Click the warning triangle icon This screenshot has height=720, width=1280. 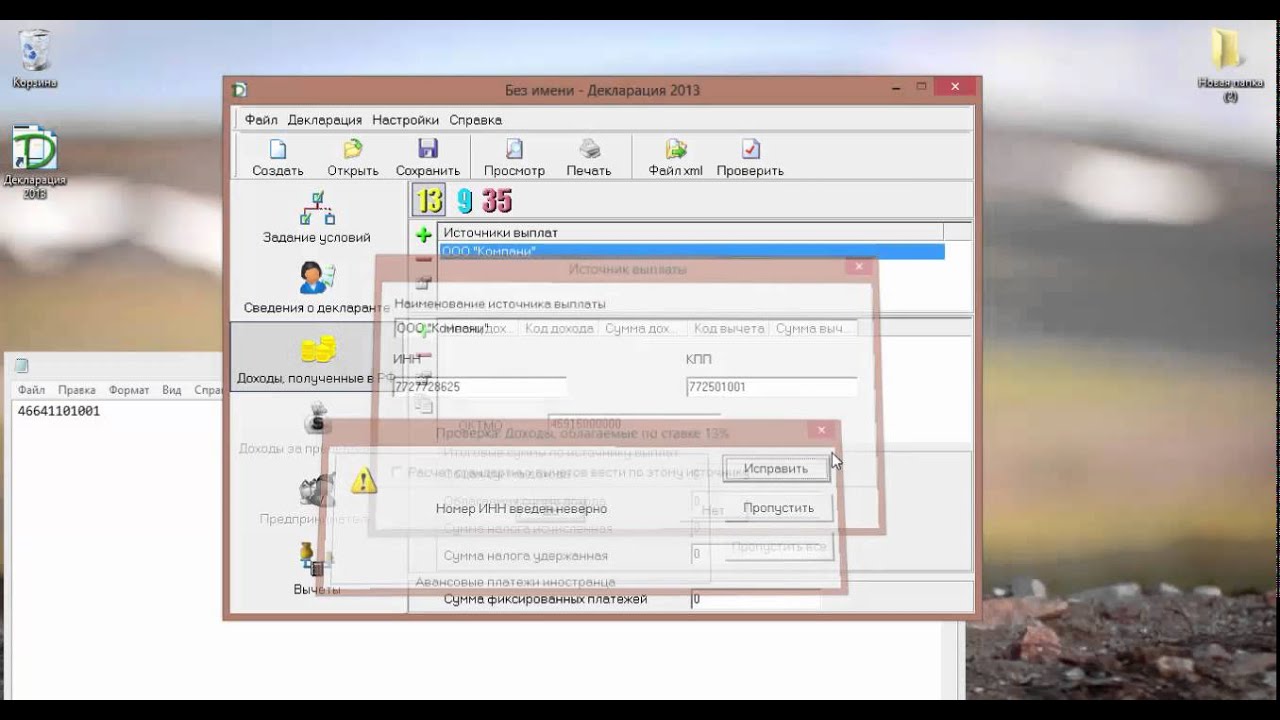[364, 481]
